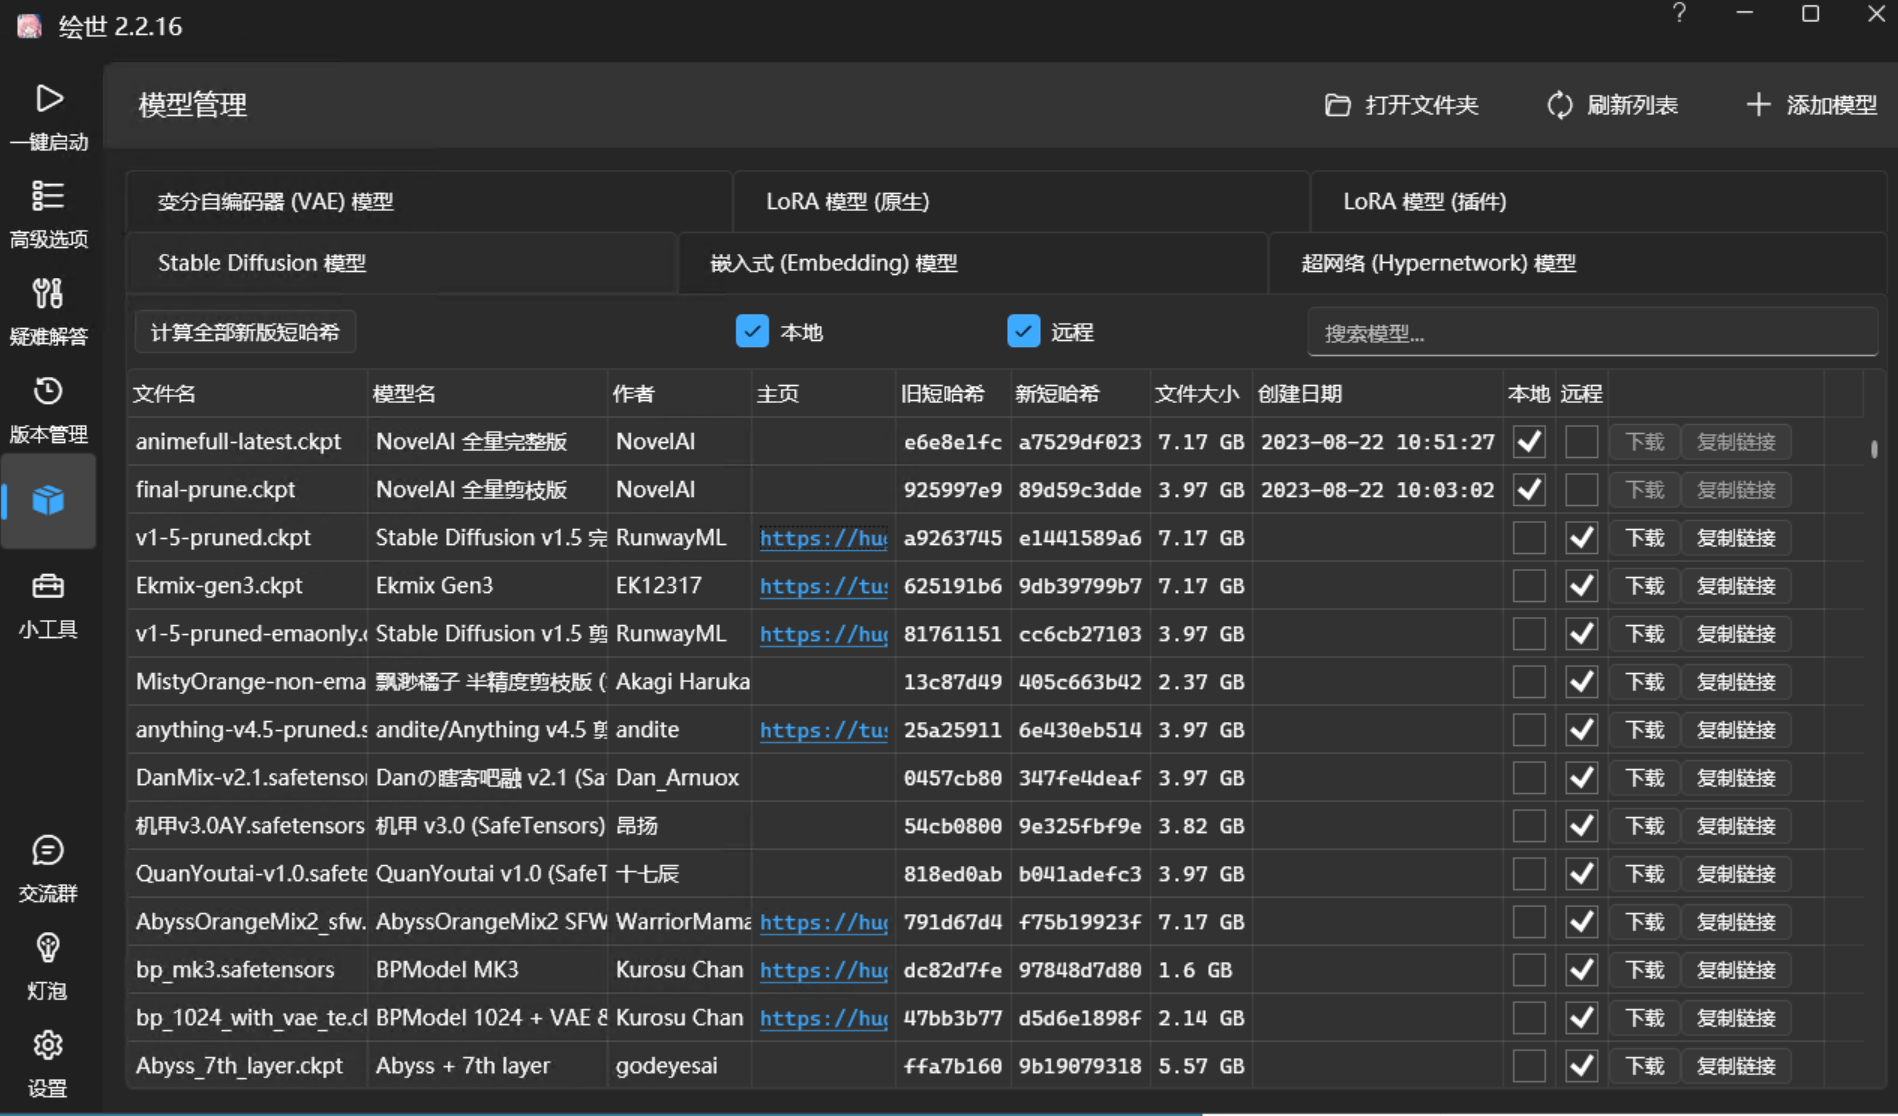Open the one-click launch play icon

pyautogui.click(x=49, y=98)
